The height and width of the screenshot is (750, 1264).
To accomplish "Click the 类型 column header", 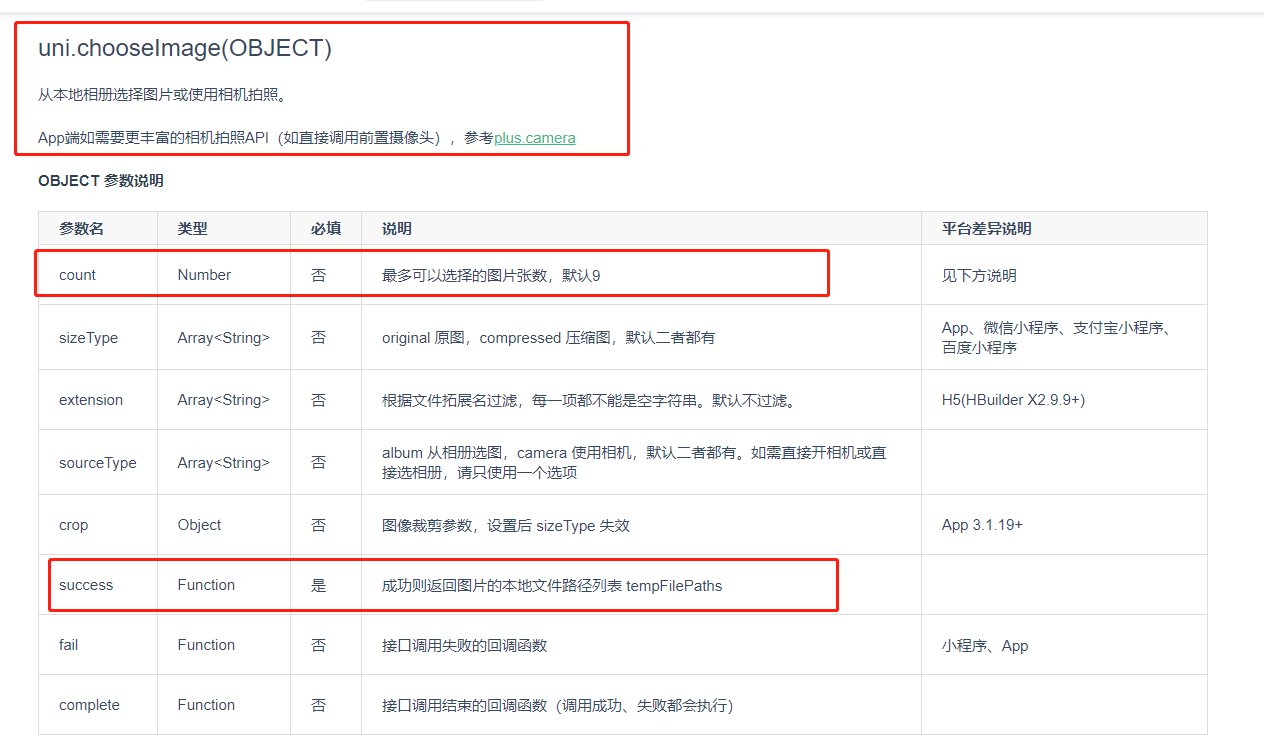I will (192, 228).
